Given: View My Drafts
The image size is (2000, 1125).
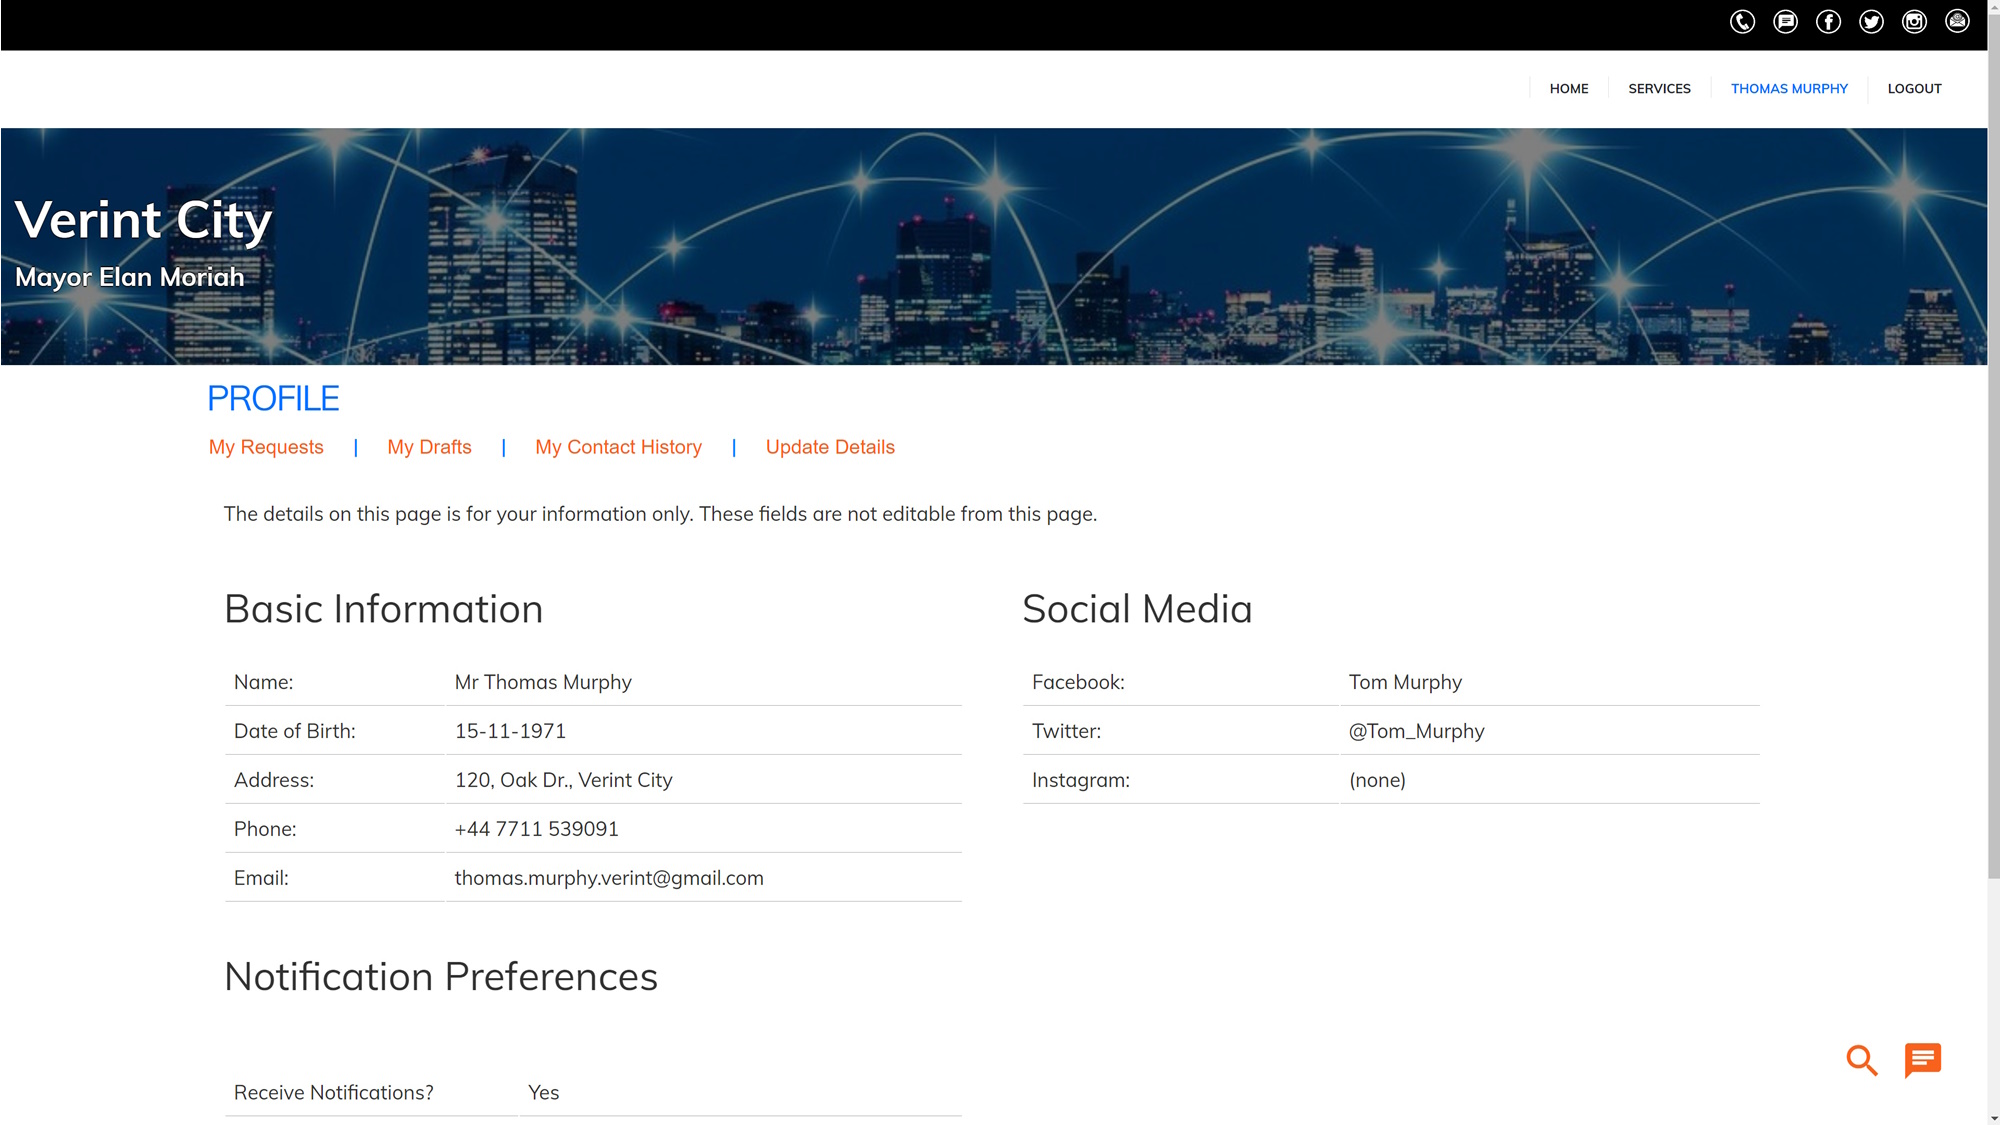Looking at the screenshot, I should coord(429,447).
